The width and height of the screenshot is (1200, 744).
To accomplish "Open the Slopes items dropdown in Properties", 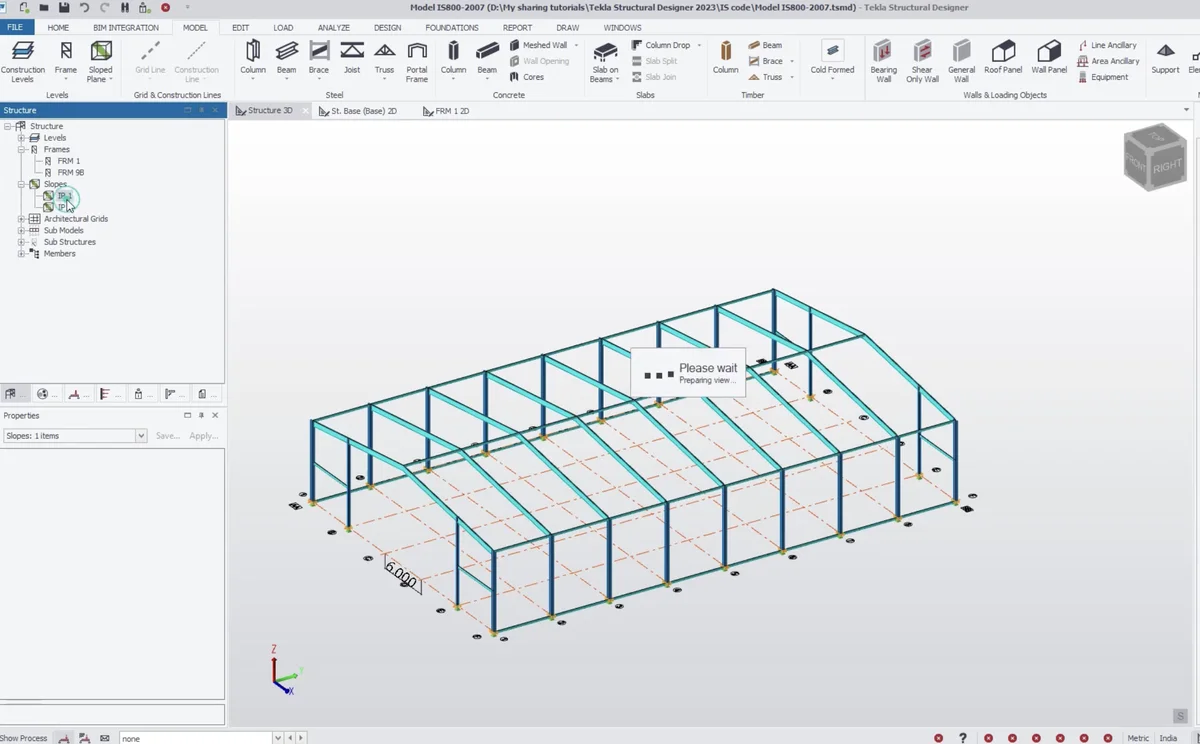I will tap(141, 435).
